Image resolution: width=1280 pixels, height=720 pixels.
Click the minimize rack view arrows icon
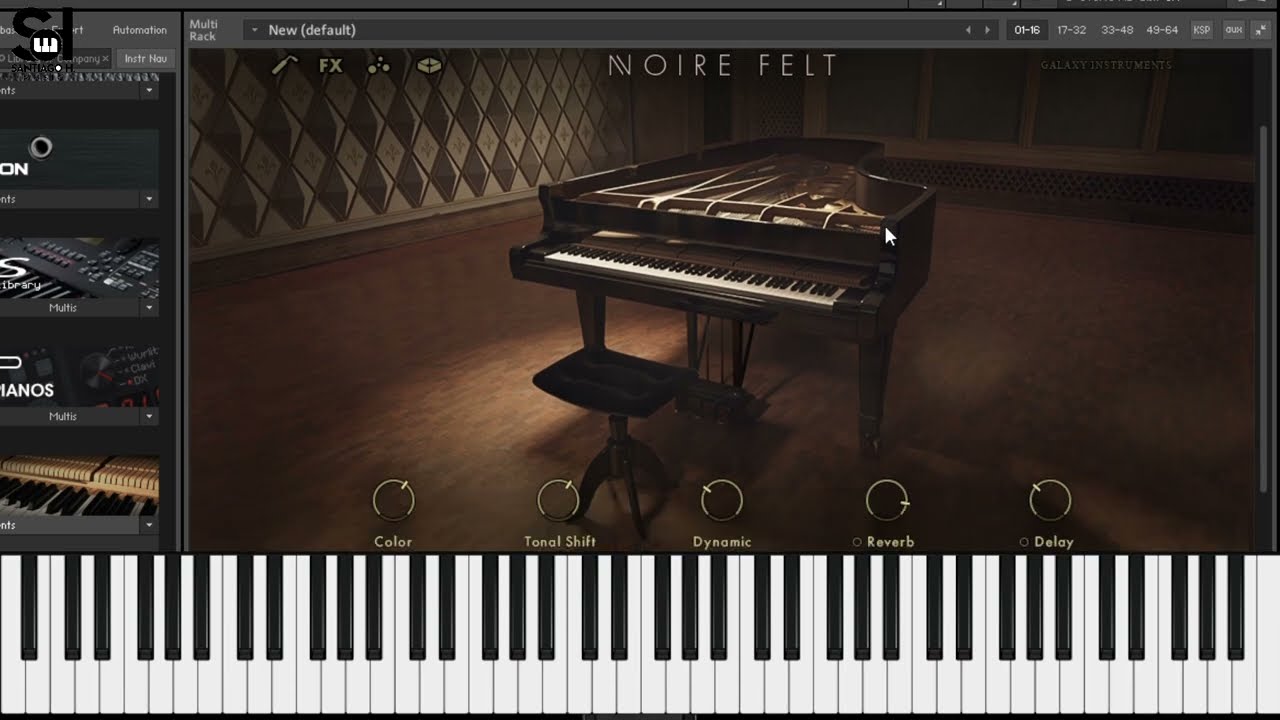pos(1261,30)
